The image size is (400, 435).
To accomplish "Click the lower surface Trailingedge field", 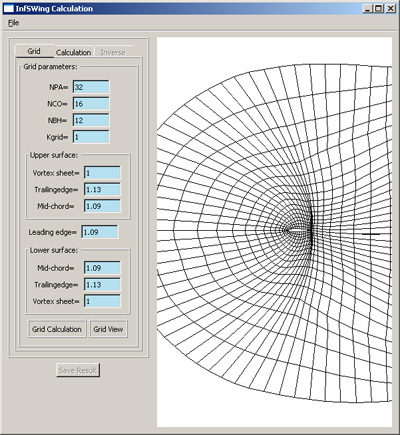I will tap(102, 285).
